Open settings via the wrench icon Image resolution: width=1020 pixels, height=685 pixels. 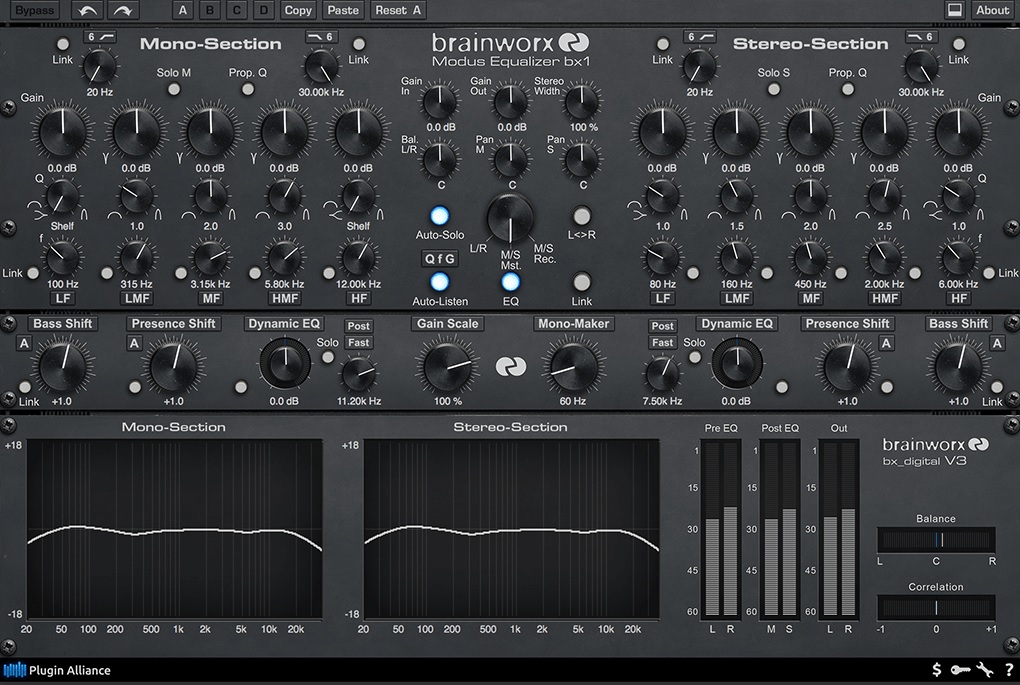click(984, 669)
